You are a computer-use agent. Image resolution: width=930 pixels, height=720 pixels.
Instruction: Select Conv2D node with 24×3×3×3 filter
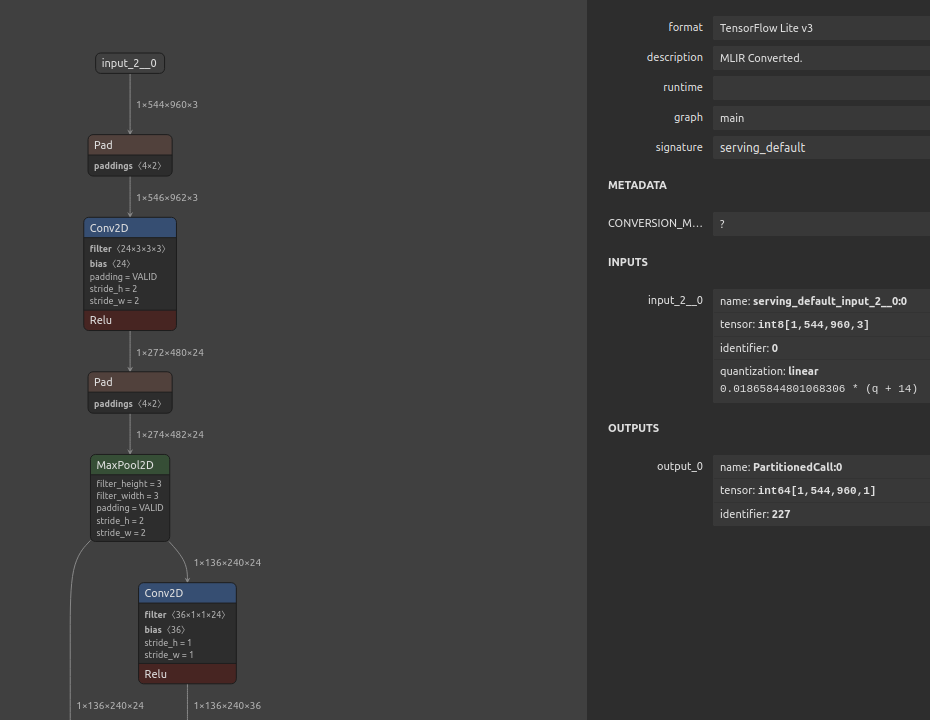click(x=130, y=228)
